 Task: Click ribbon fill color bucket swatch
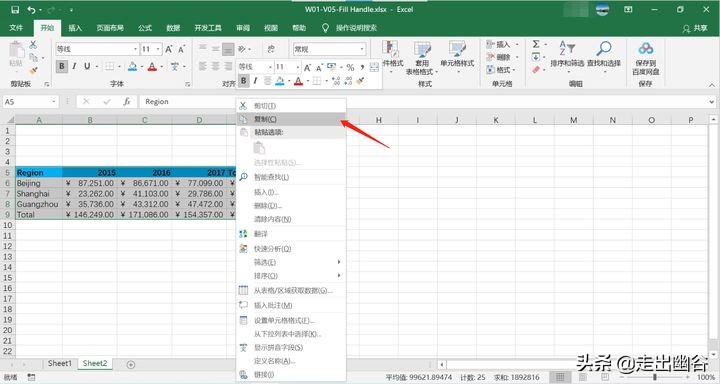(x=132, y=67)
